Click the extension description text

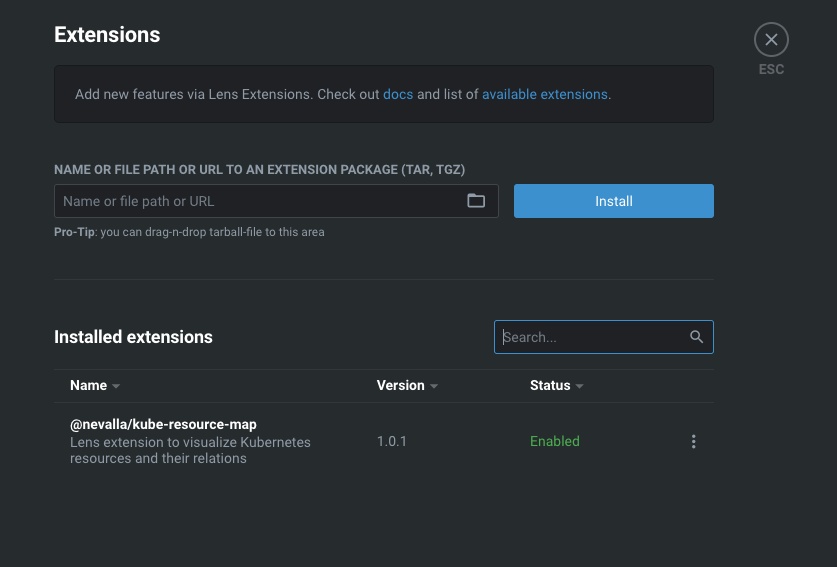click(x=190, y=450)
